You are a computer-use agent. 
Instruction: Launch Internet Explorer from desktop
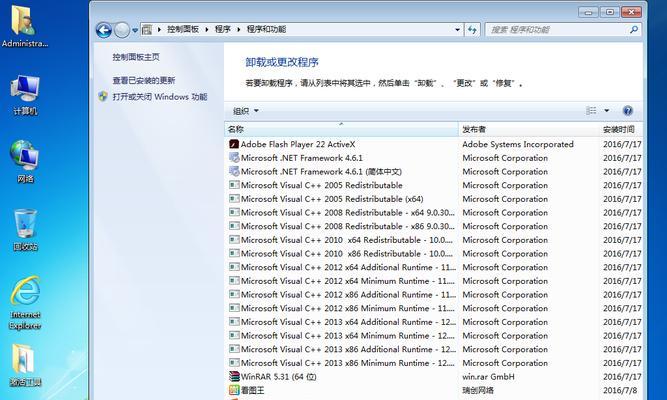click(x=25, y=303)
